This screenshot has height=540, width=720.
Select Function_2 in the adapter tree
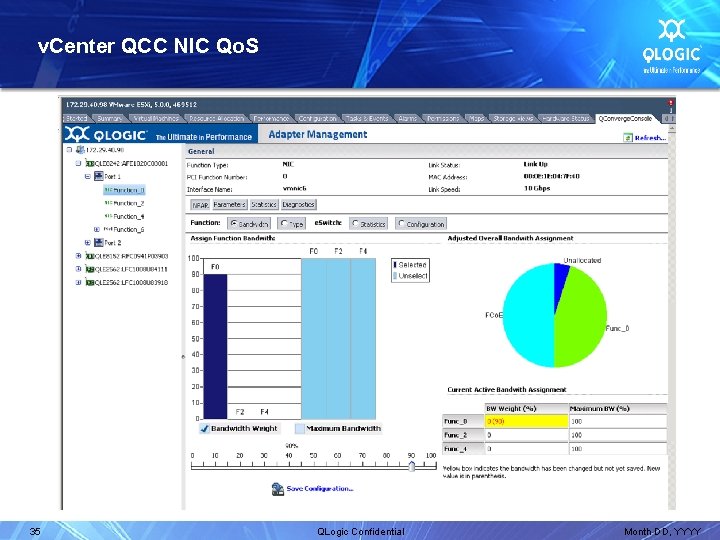(x=129, y=203)
